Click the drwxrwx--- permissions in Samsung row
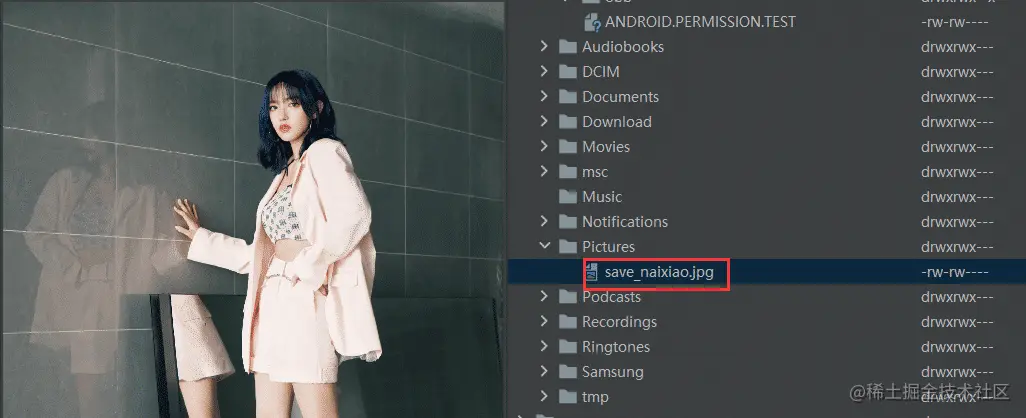Image resolution: width=1026 pixels, height=418 pixels. click(x=957, y=372)
